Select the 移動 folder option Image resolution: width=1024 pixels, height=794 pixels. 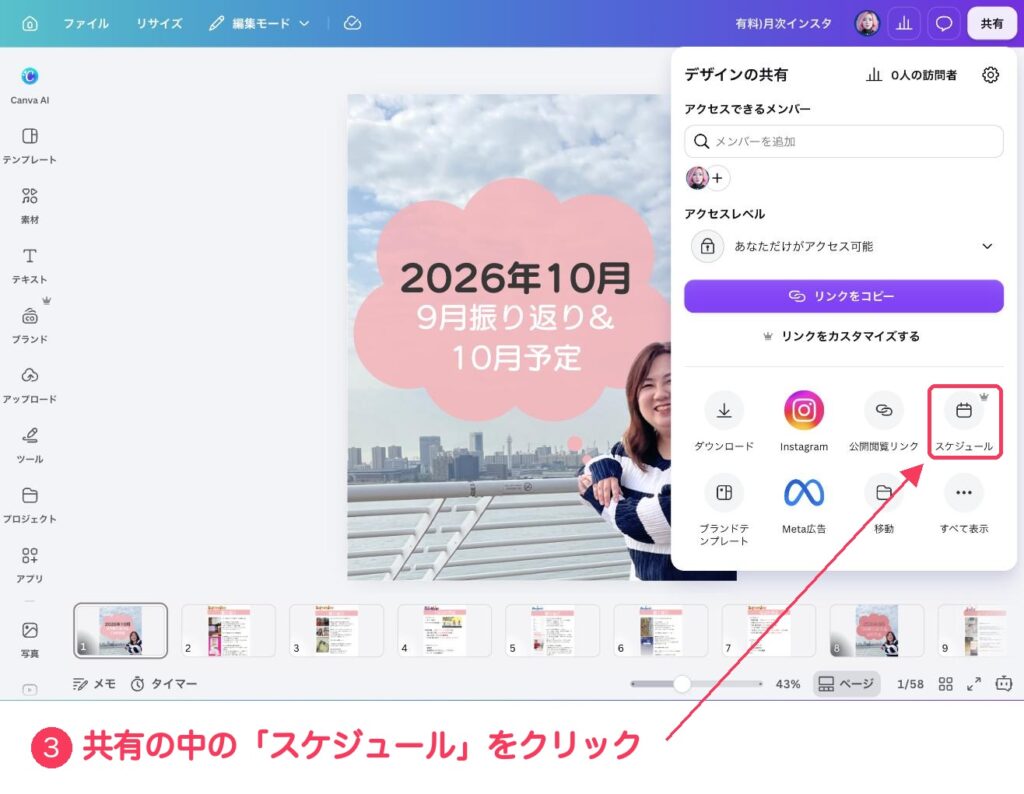coord(884,505)
